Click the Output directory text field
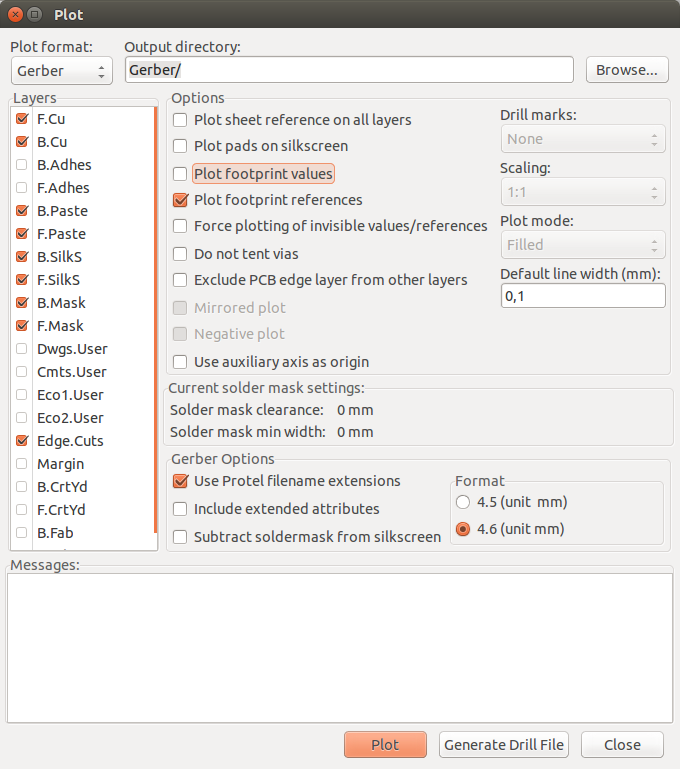This screenshot has width=680, height=769. click(x=349, y=70)
